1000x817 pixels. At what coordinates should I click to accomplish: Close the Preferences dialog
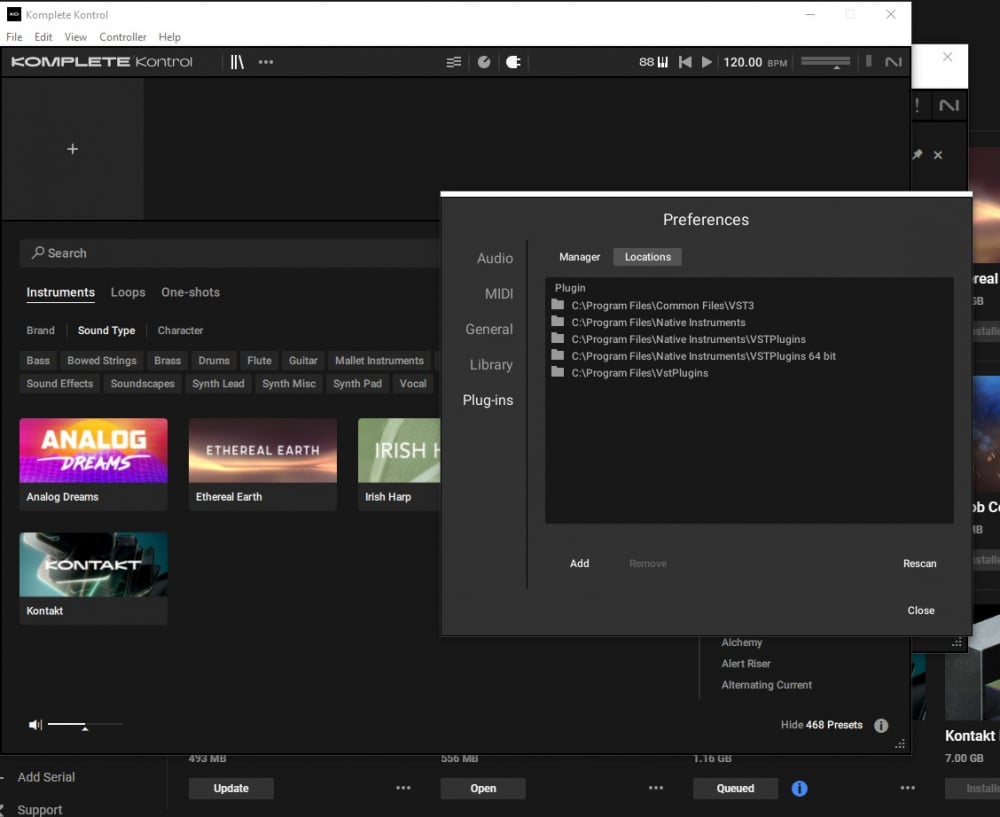click(x=921, y=610)
